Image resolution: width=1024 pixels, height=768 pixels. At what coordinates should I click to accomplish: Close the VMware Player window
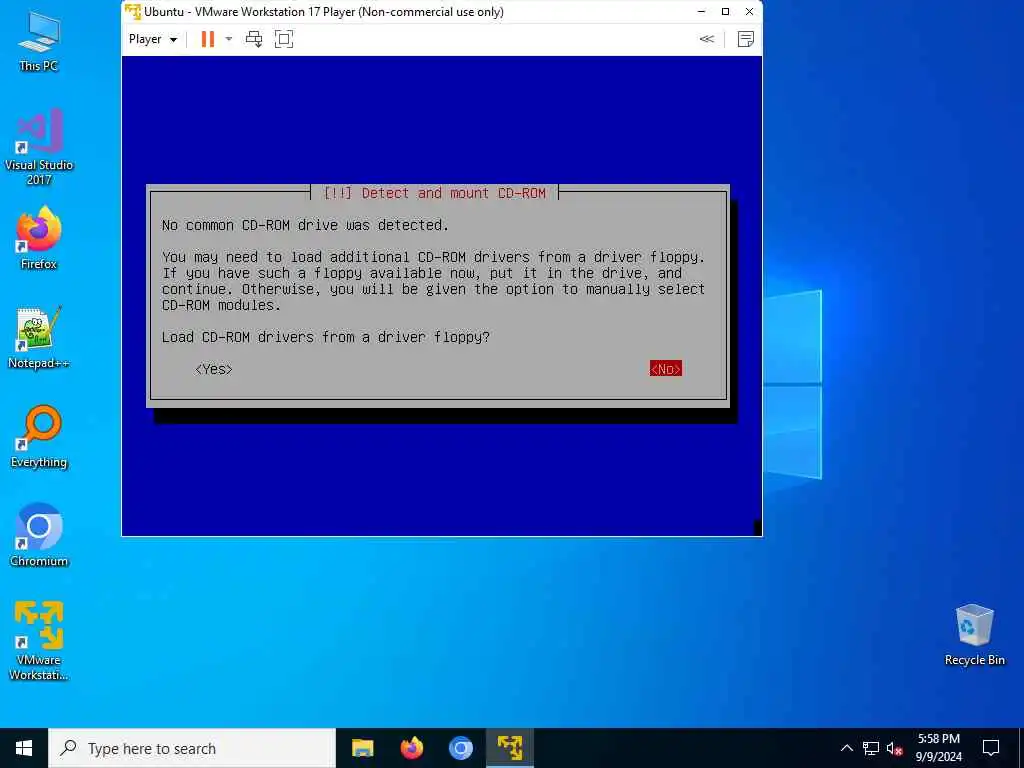tap(750, 12)
